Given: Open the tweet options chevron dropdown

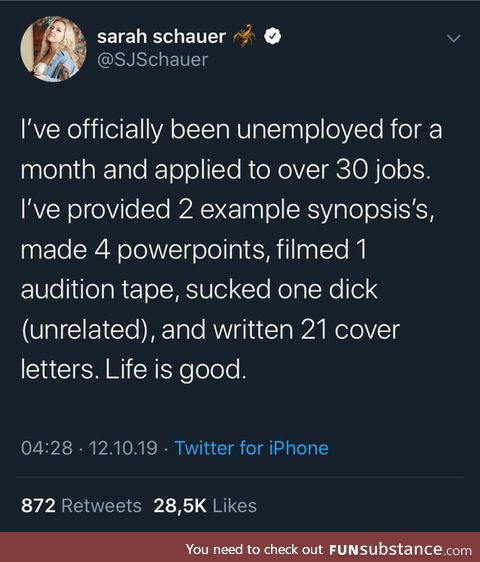Looking at the screenshot, I should pyautogui.click(x=454, y=38).
